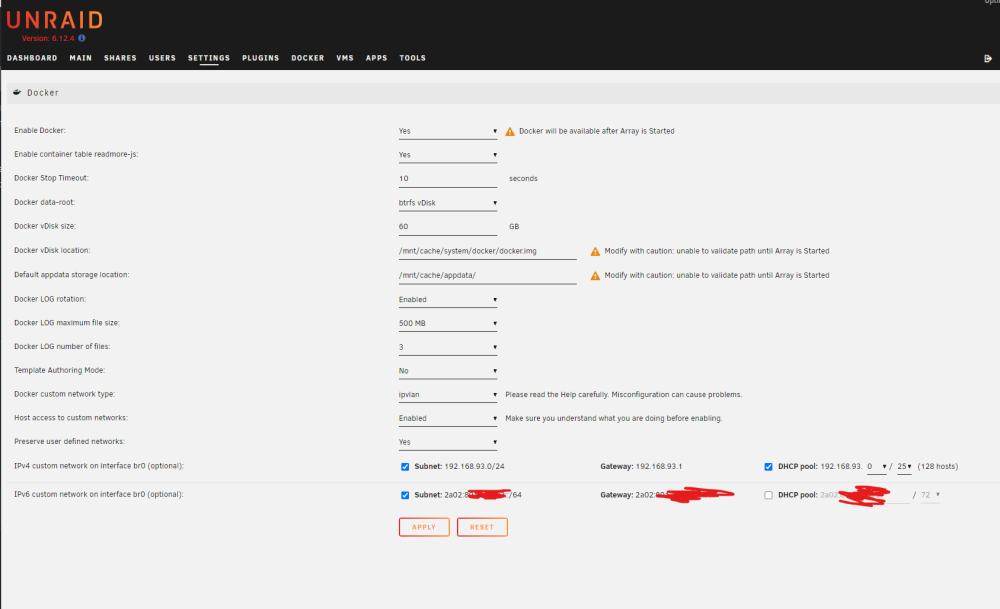This screenshot has height=609, width=1000.
Task: Click the 'Enable Docker:' label
Action: pyautogui.click(x=40, y=131)
